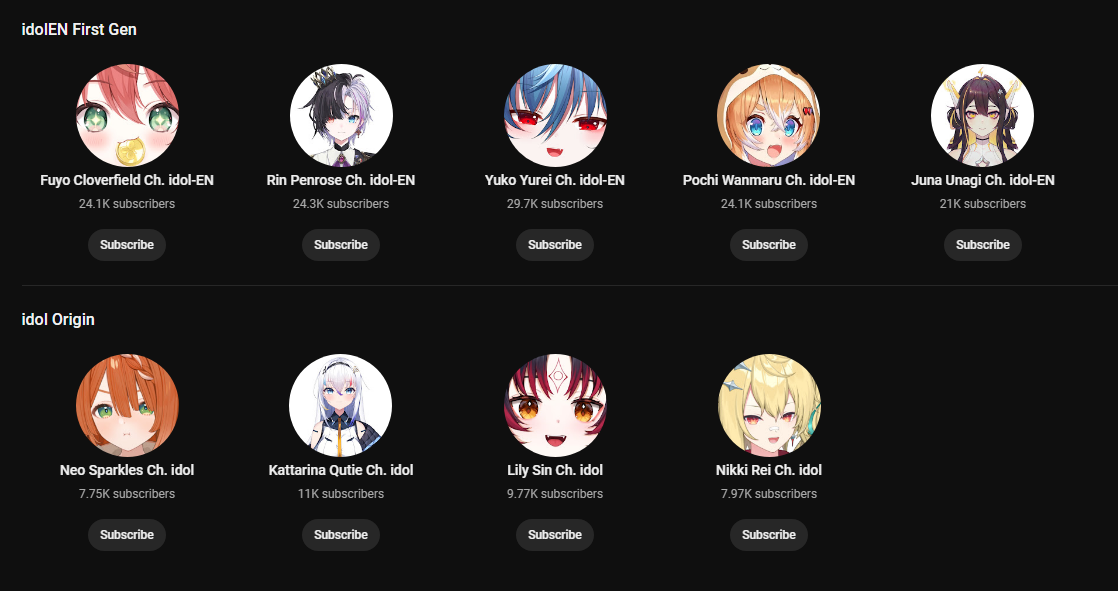Open Fuyo Cloverfield's channel avatar

(x=127, y=115)
